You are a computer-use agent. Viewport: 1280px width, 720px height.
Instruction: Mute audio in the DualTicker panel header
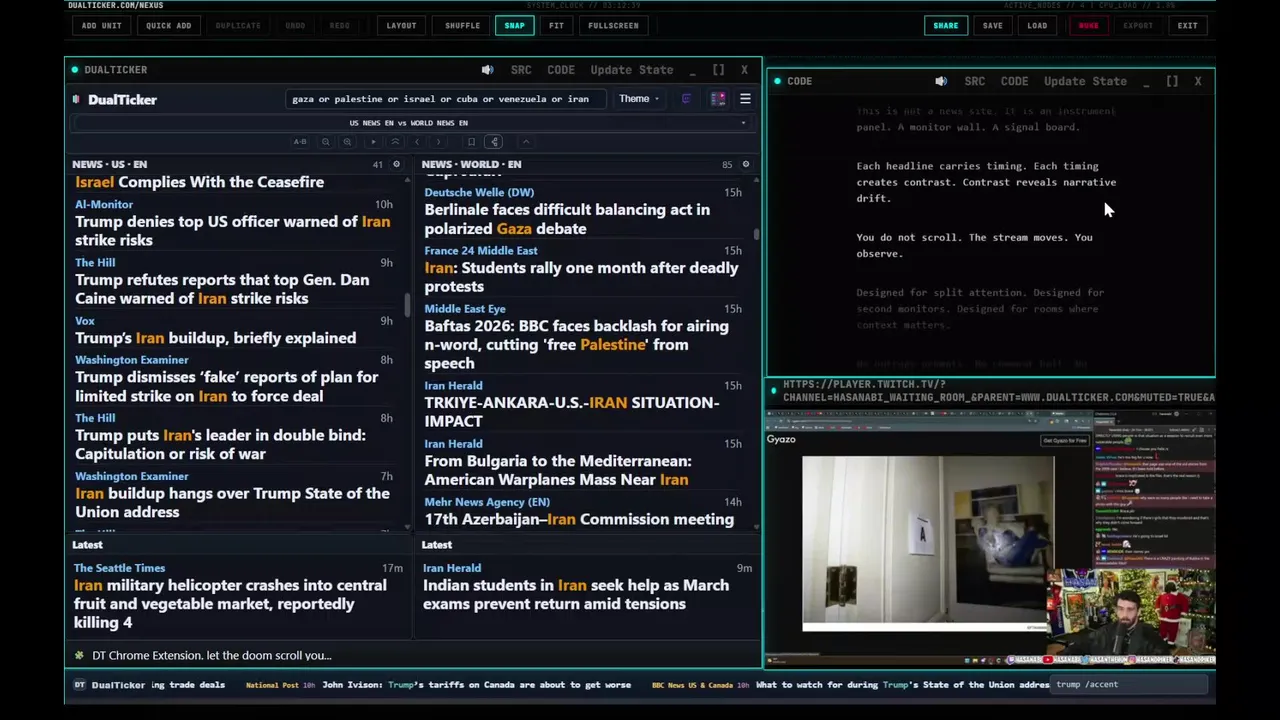coord(487,70)
